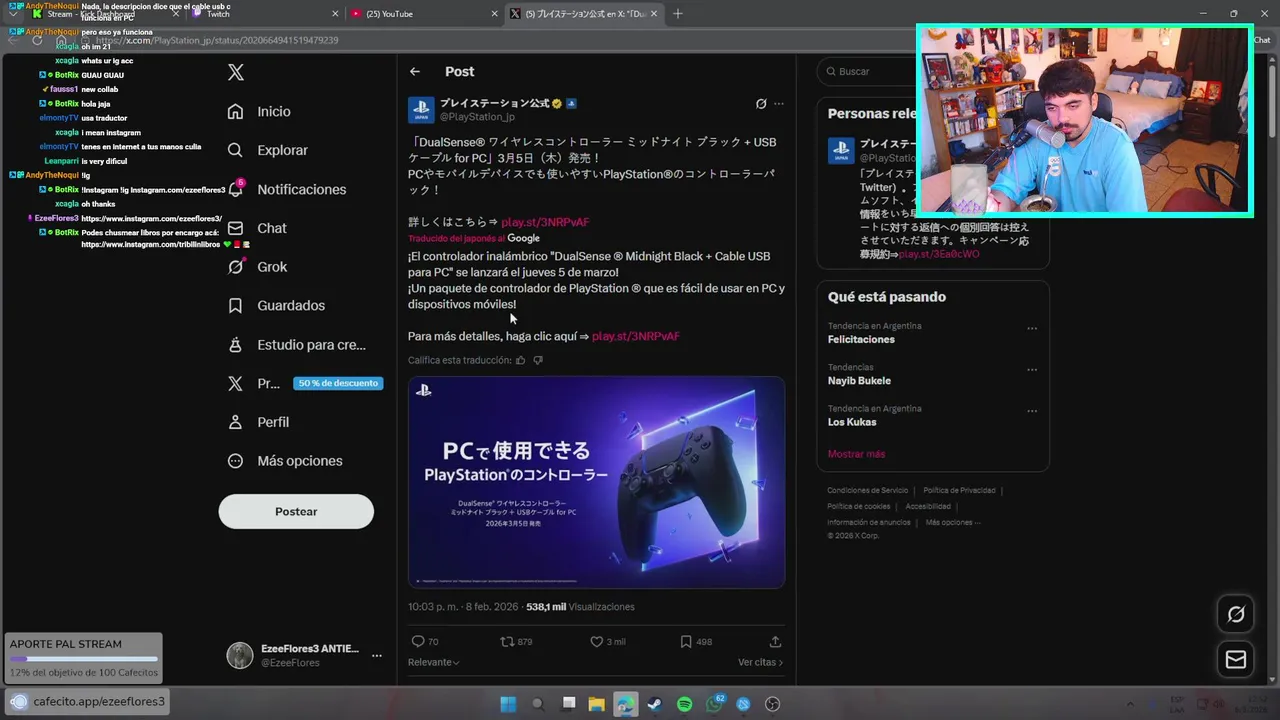
Task: Like the post with heart icon
Action: 597,641
